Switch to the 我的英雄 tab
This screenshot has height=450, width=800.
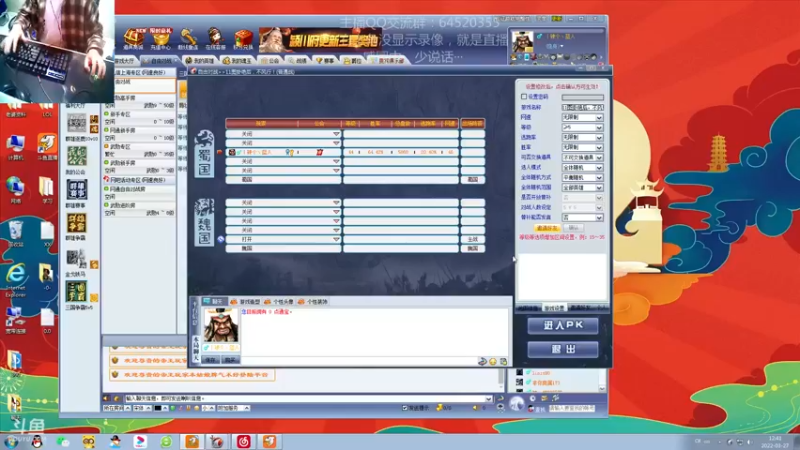pyautogui.click(x=200, y=61)
